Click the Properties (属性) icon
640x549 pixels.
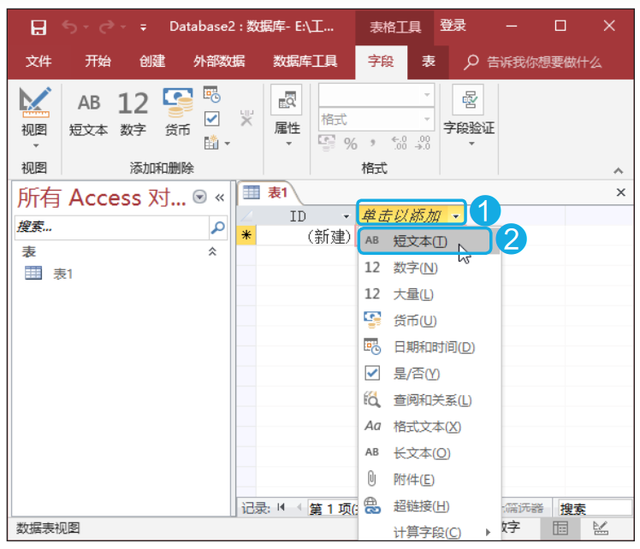pos(287,116)
